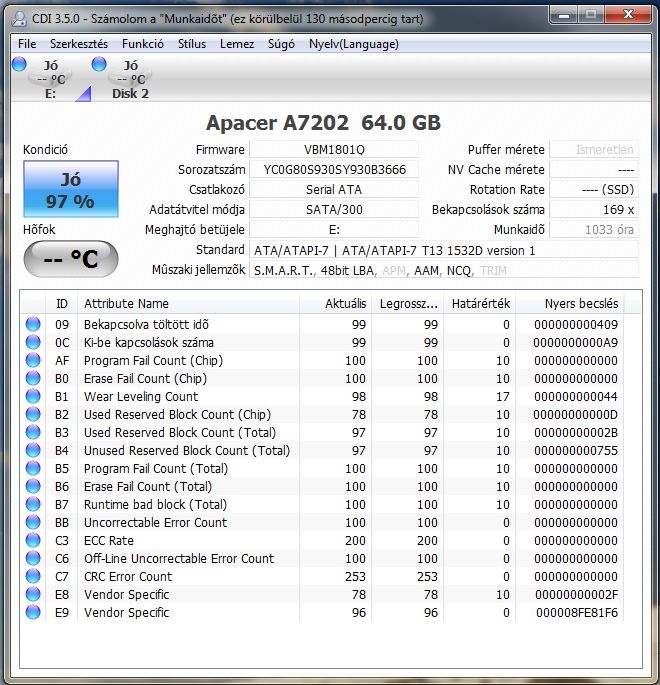Click the Apacer A7202 64.0 GB title
Viewport: 660px width, 685px height.
tap(323, 123)
